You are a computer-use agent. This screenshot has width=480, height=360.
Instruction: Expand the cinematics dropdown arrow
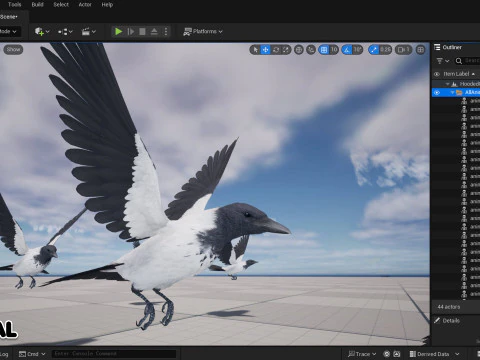[94, 32]
